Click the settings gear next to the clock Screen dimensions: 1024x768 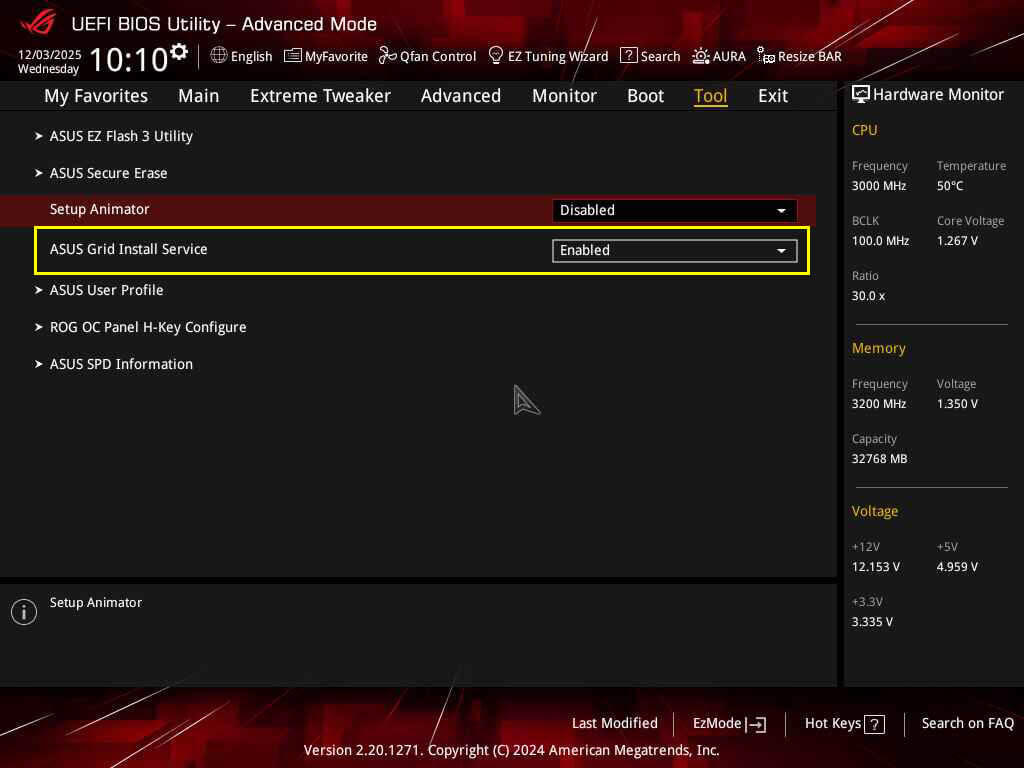click(x=179, y=51)
